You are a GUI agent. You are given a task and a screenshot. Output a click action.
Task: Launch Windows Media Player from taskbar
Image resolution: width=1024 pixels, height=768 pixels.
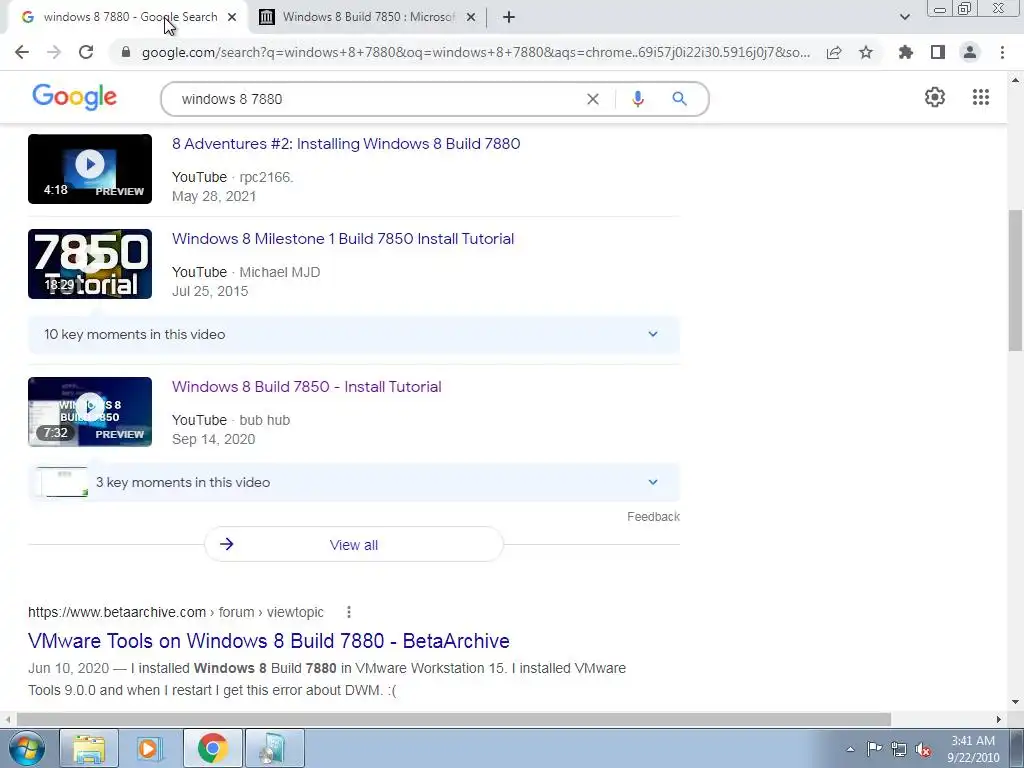click(150, 748)
